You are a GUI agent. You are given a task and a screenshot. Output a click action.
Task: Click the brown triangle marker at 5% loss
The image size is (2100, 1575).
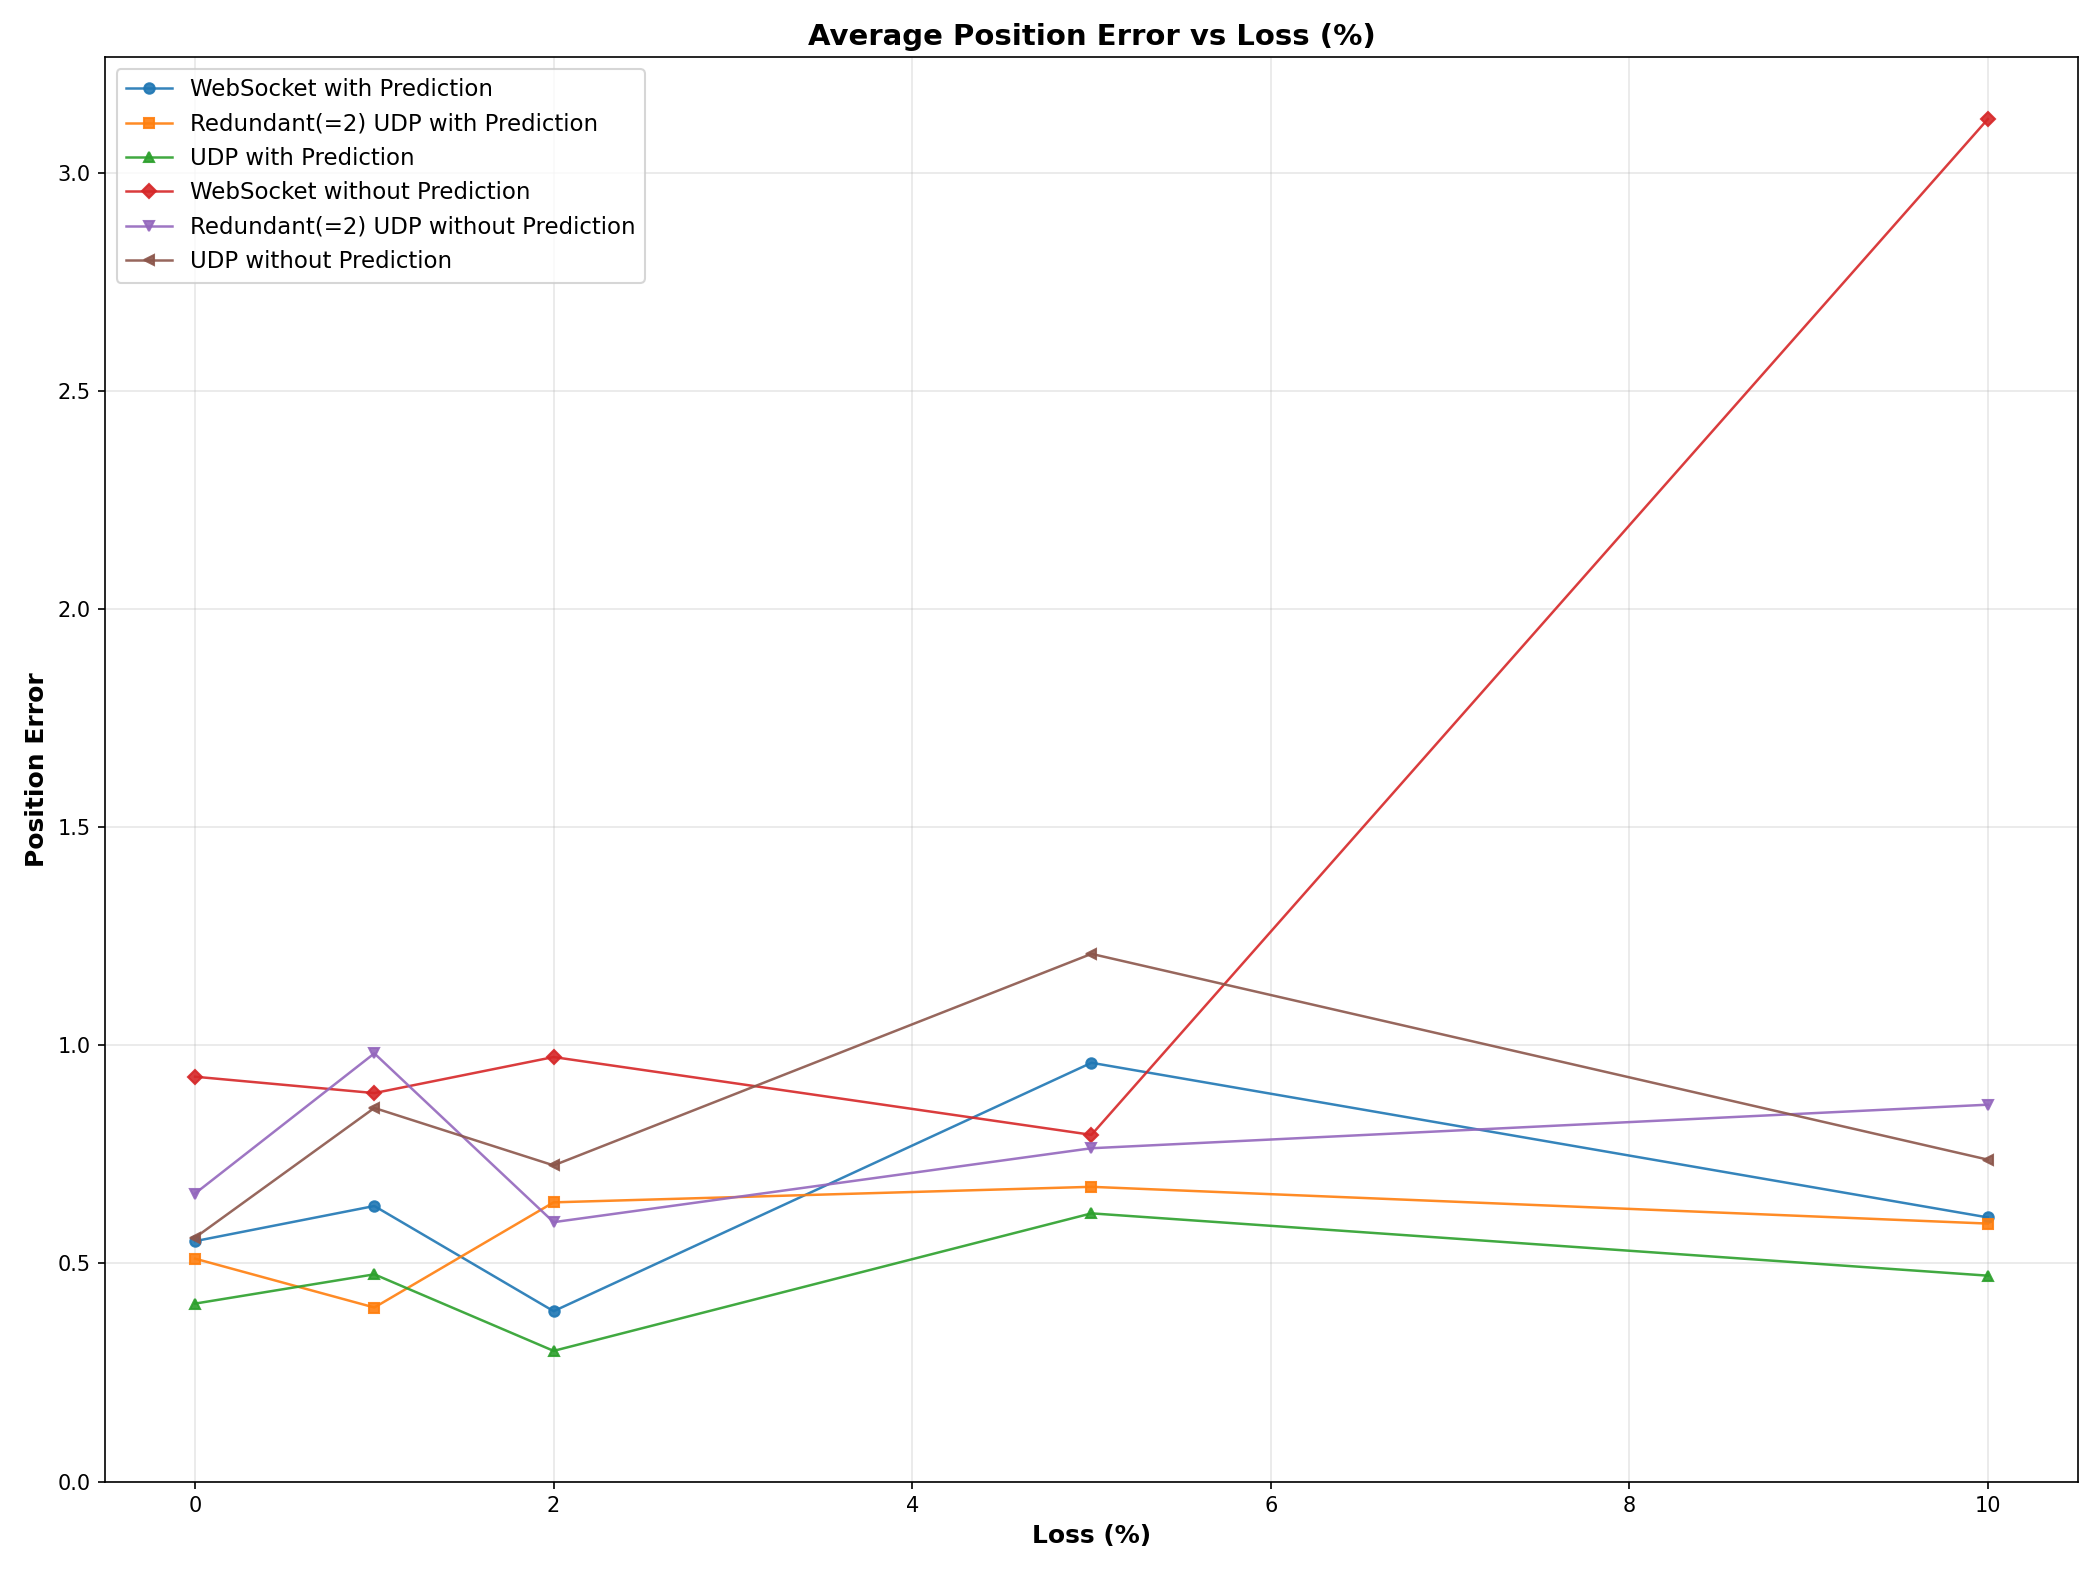click(x=1091, y=954)
